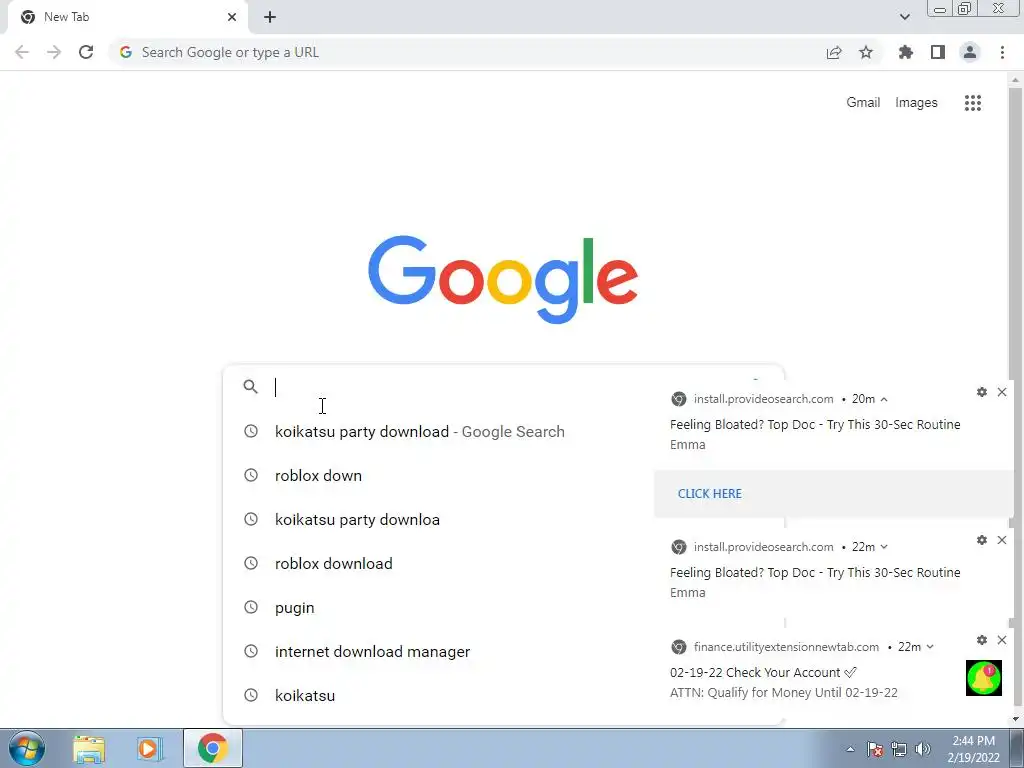Click the magnifier icon in search box
The image size is (1024, 768).
point(250,387)
